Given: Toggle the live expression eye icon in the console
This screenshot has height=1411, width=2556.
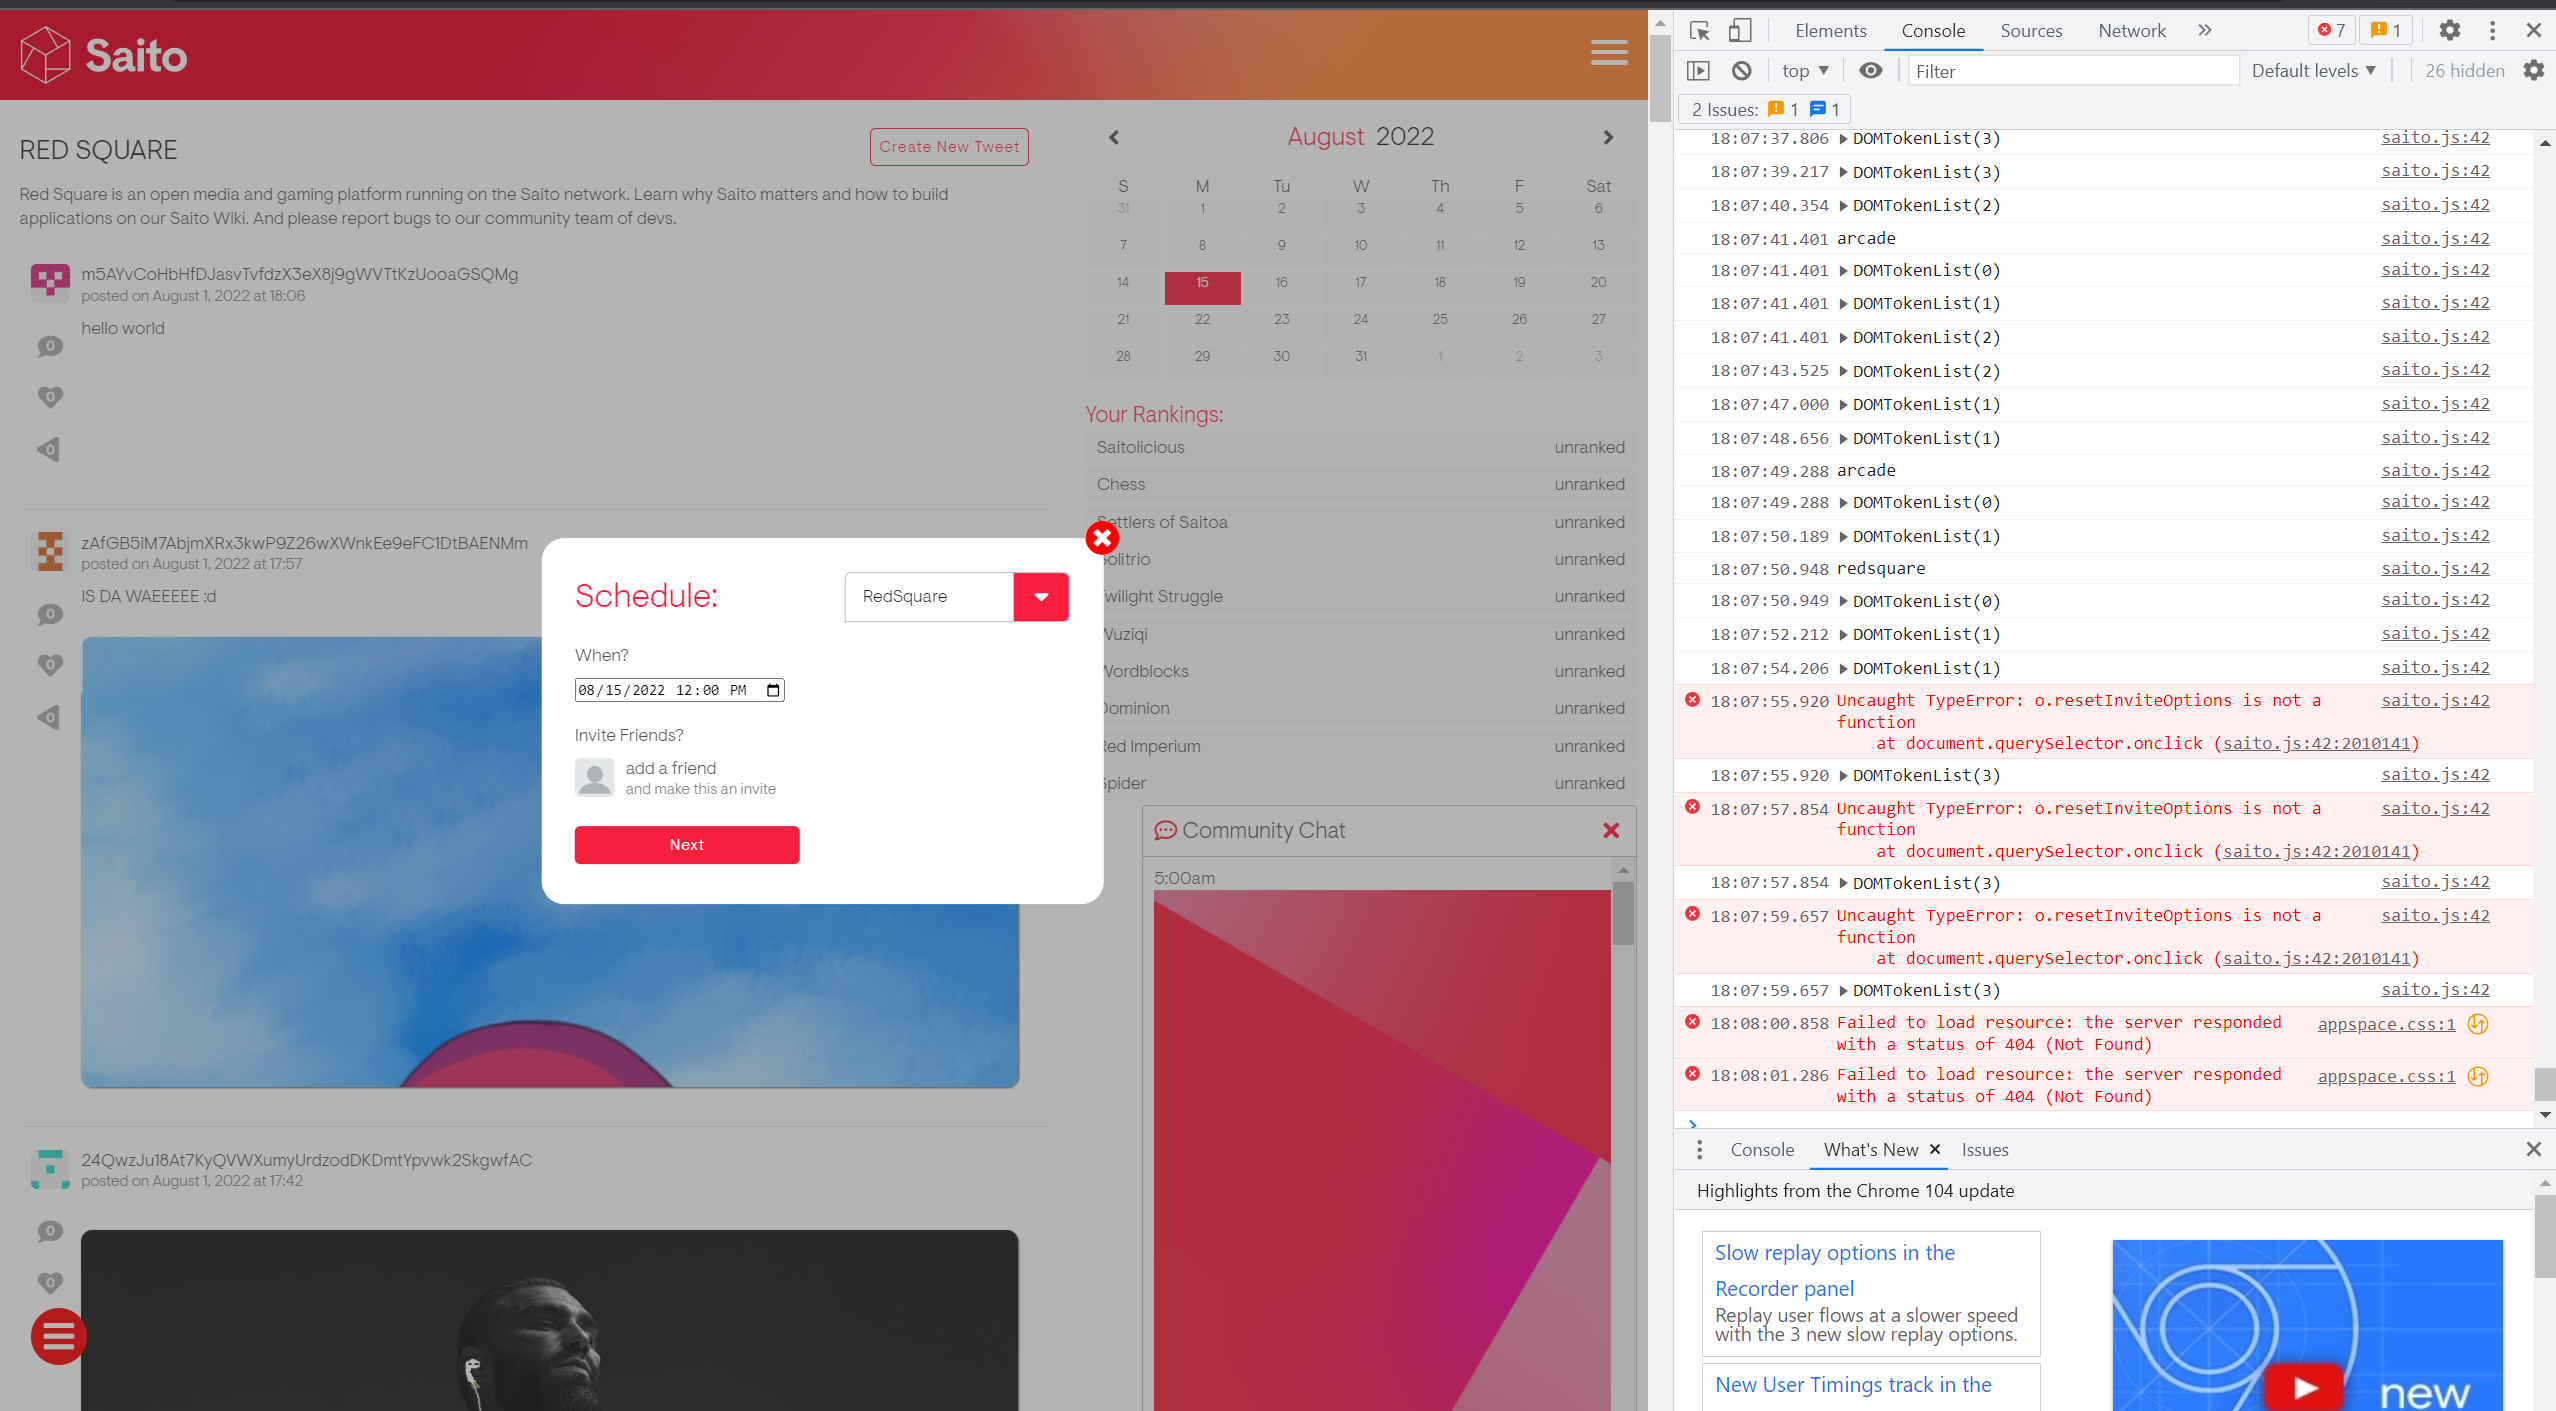Looking at the screenshot, I should pyautogui.click(x=1871, y=70).
